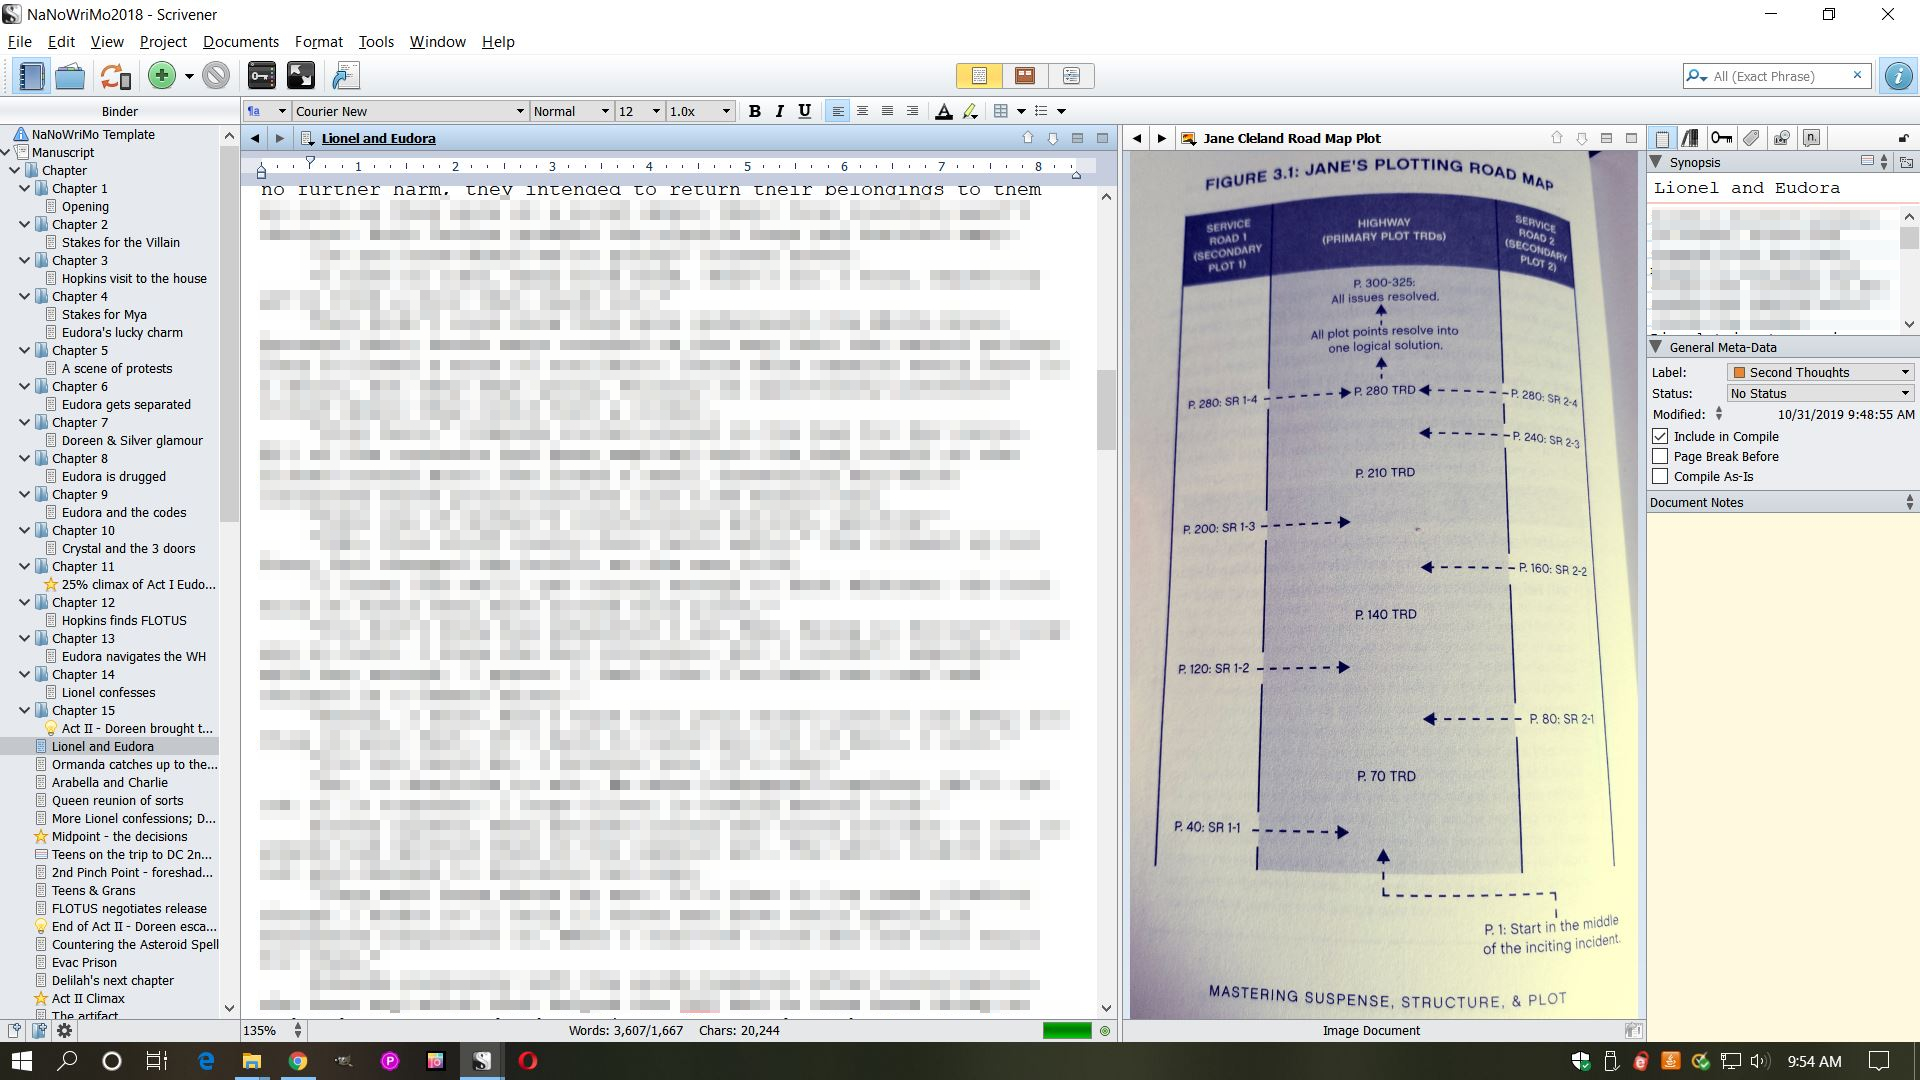Viewport: 1920px width, 1080px height.
Task: Check Include in Compile checkbox
Action: coord(1660,436)
